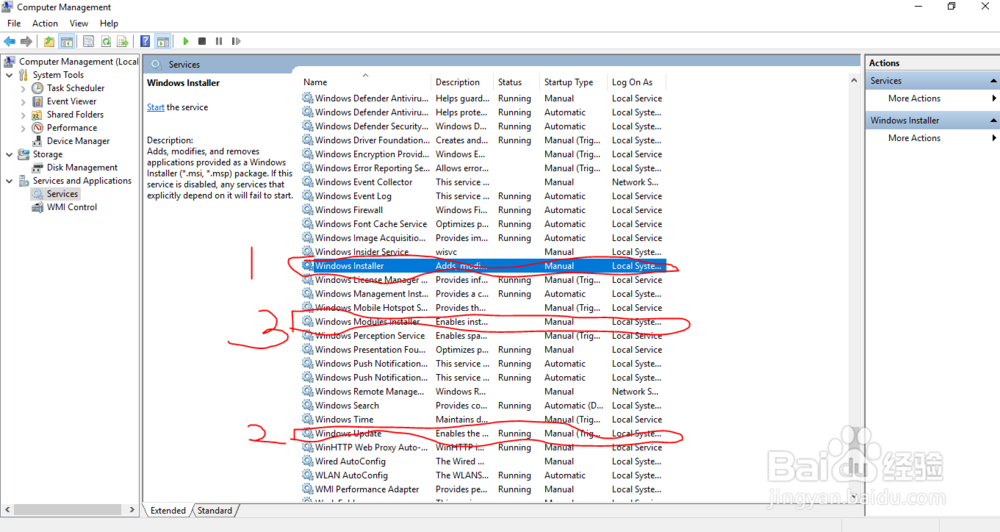Click tree pane horizontal scrollbar left arrow
This screenshot has height=532, width=1000.
tap(8, 510)
